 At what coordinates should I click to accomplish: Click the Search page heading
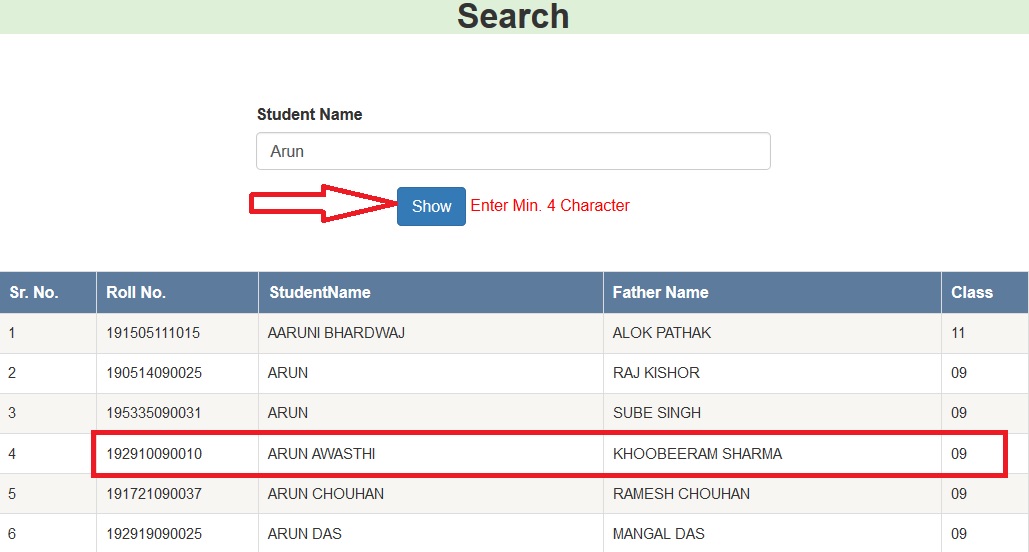513,16
